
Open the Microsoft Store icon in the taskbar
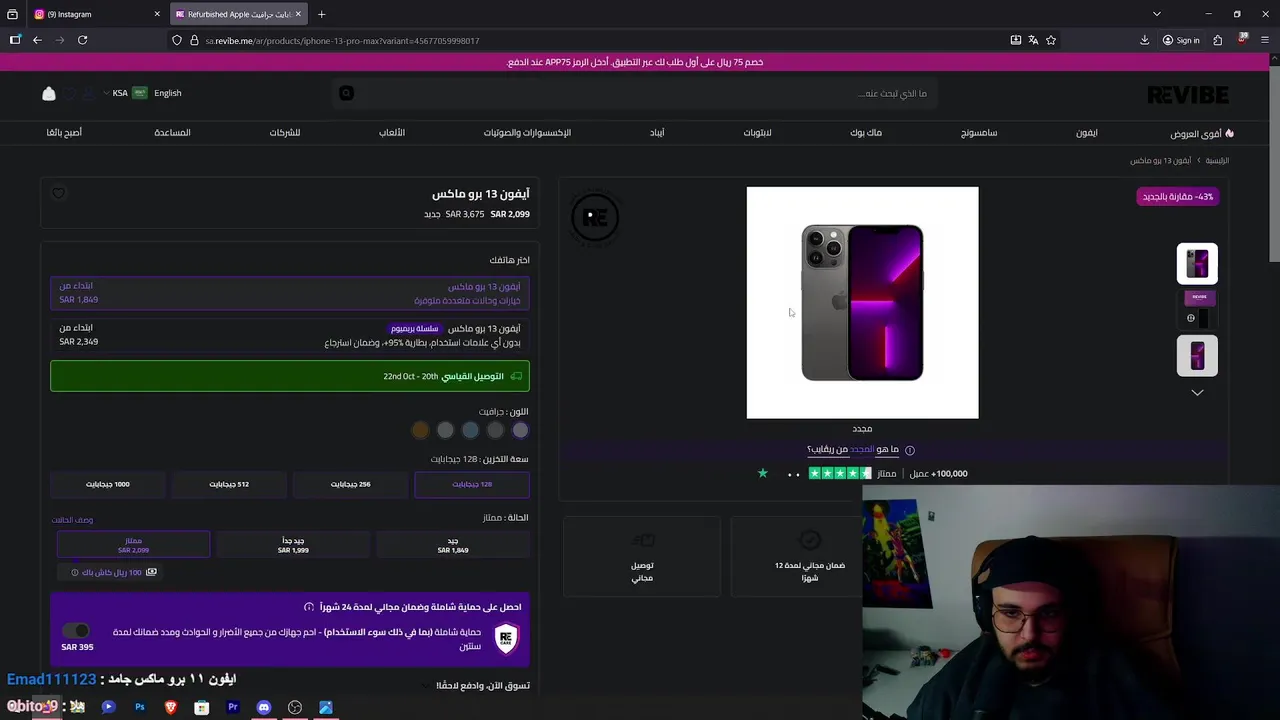tap(202, 707)
